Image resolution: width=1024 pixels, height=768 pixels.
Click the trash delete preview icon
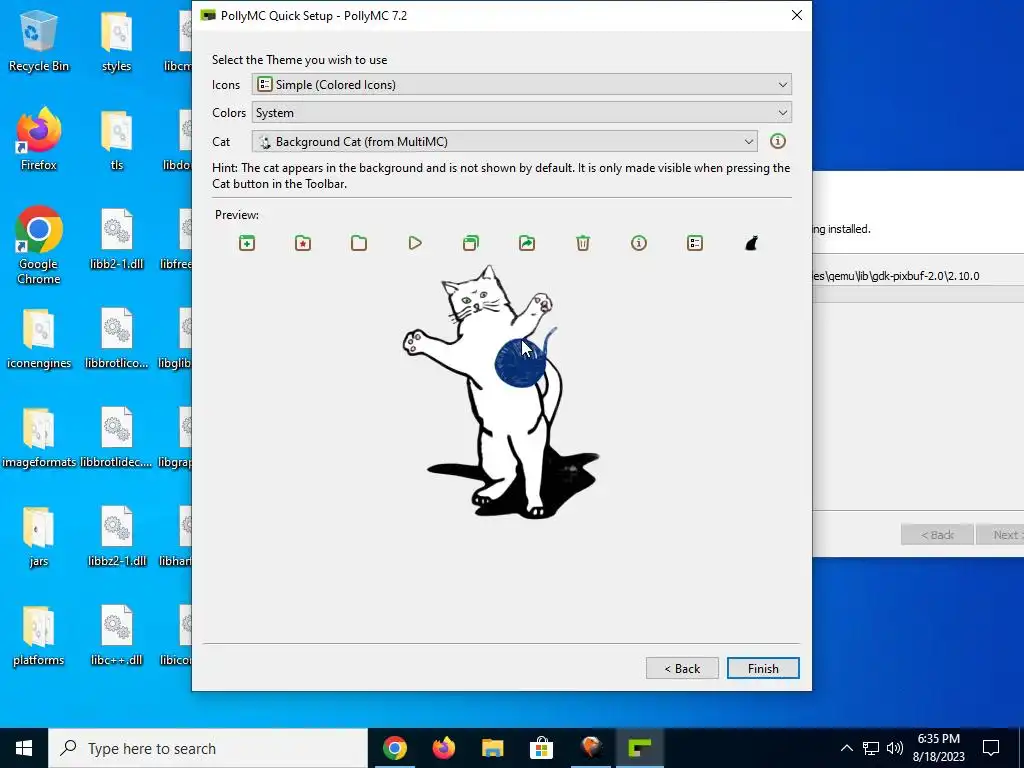[x=583, y=244]
